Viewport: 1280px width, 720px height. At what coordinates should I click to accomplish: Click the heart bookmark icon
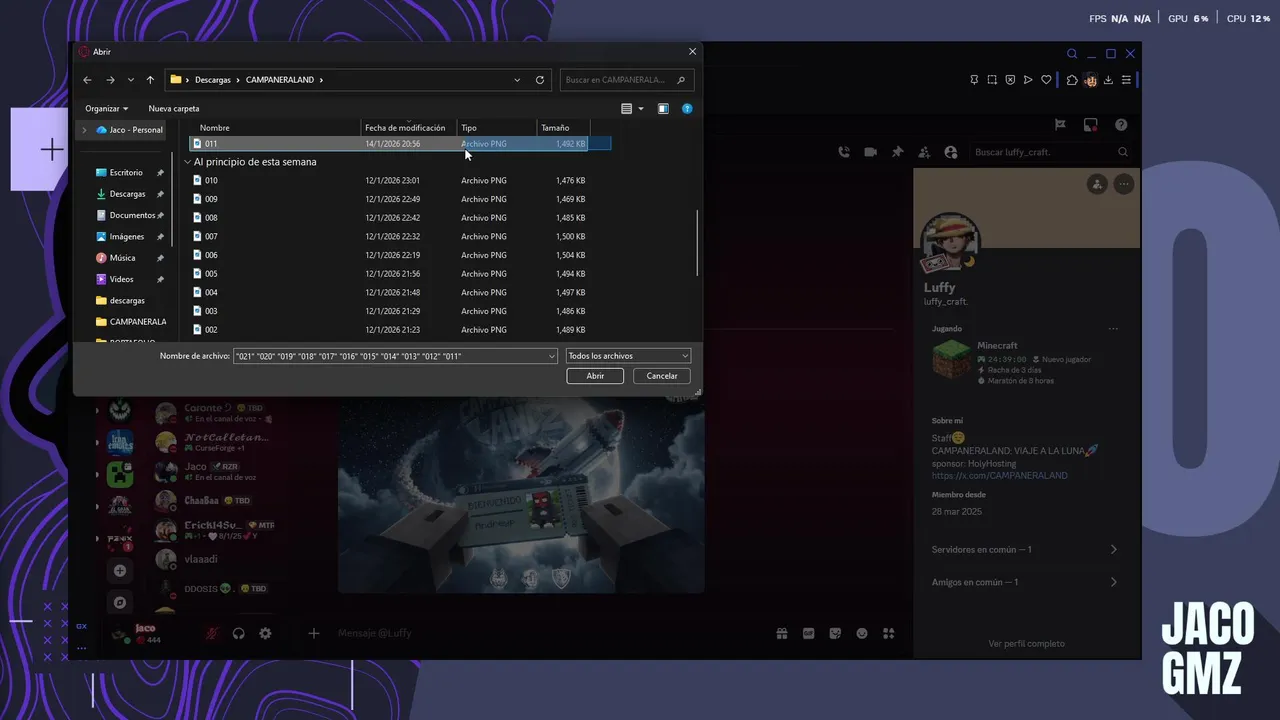pos(1046,80)
